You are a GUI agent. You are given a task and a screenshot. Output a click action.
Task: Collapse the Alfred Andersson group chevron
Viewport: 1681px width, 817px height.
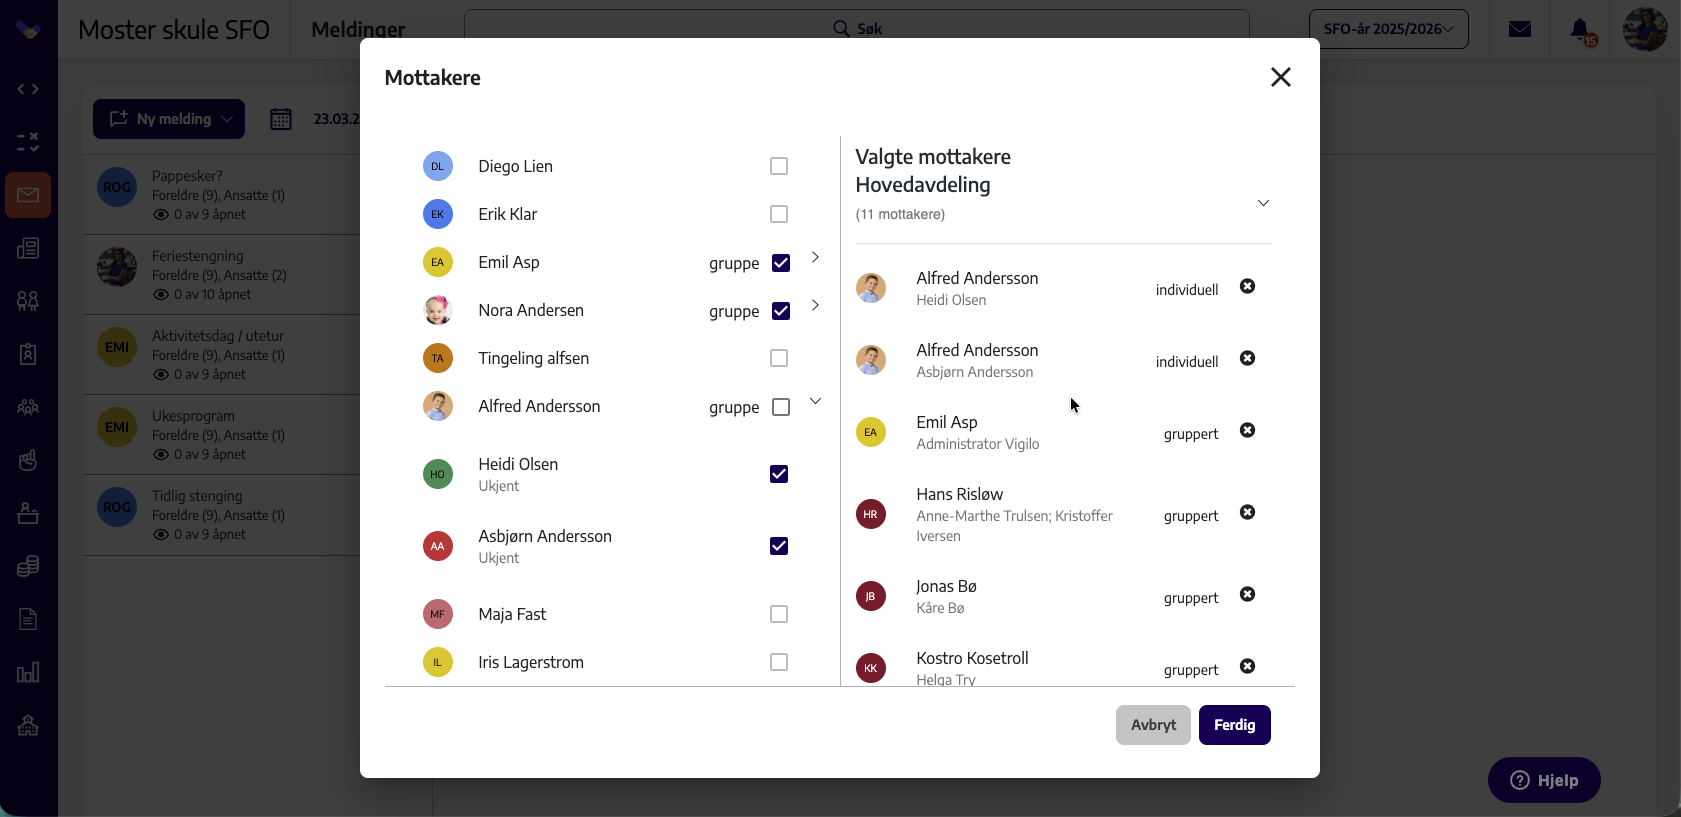click(x=815, y=402)
